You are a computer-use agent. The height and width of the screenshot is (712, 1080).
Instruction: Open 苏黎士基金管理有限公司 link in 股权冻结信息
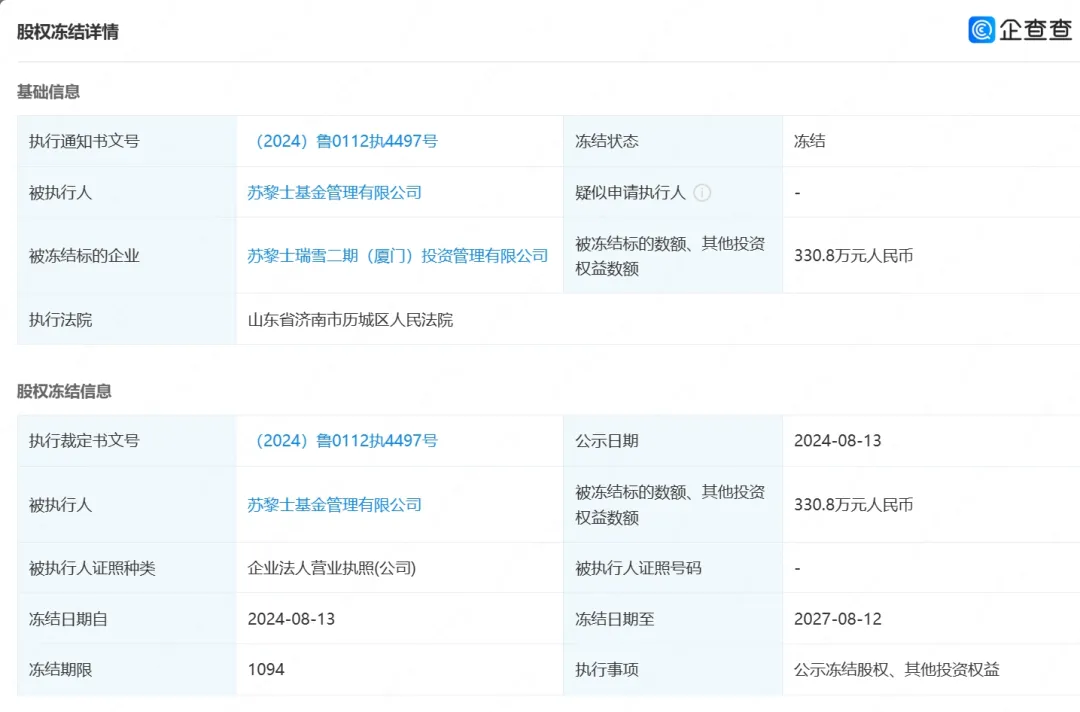(x=335, y=505)
